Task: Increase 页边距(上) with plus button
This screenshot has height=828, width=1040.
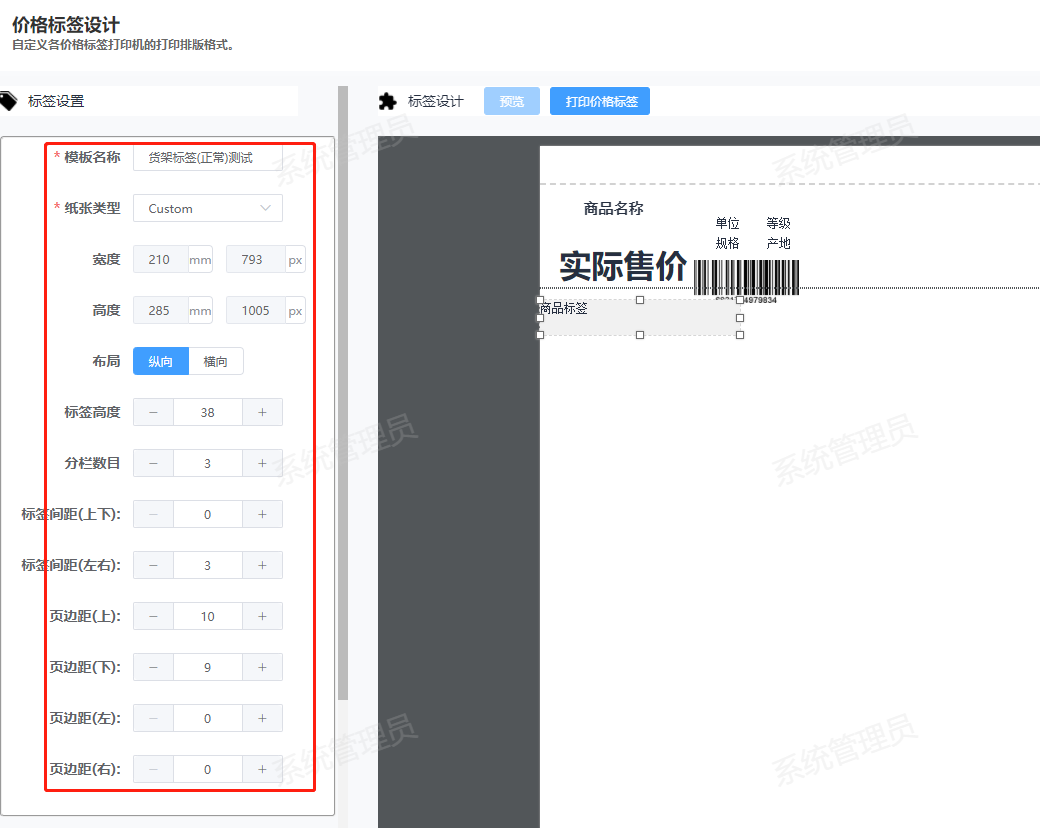Action: point(262,616)
